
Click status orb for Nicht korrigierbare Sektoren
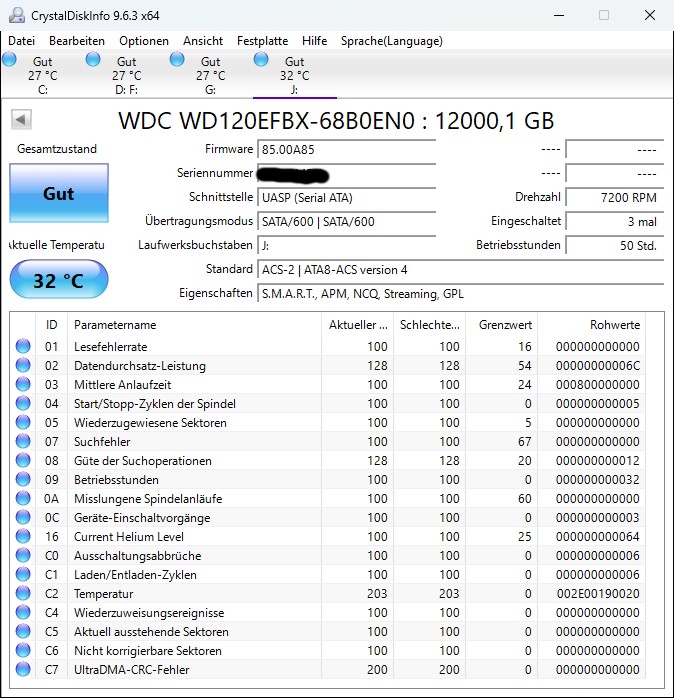pyautogui.click(x=23, y=650)
